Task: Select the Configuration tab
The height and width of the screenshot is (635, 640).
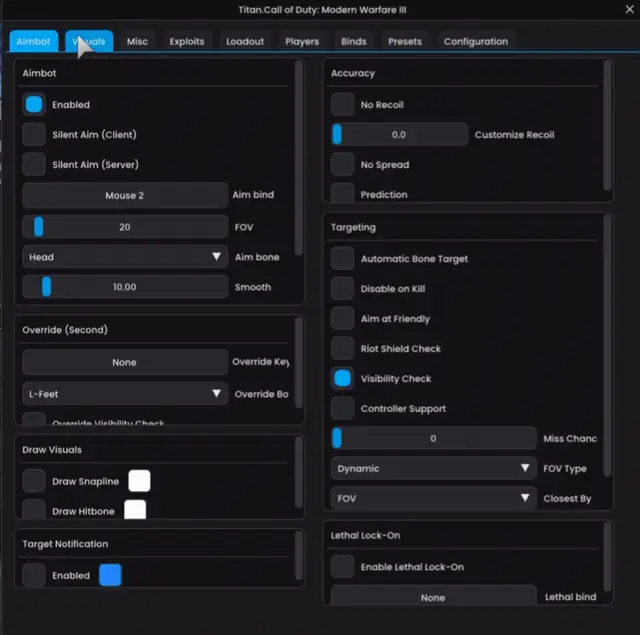Action: click(476, 41)
